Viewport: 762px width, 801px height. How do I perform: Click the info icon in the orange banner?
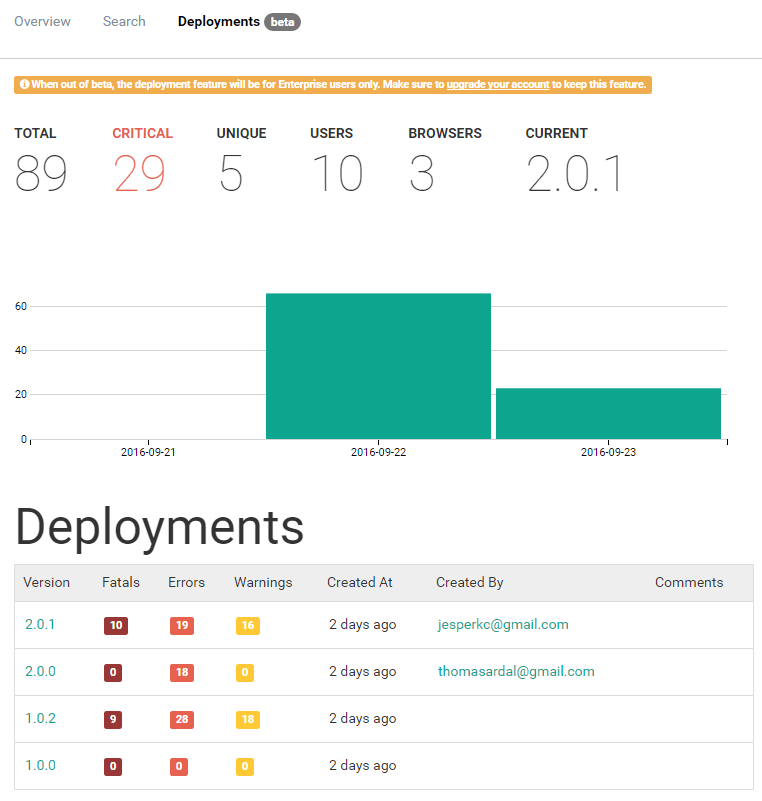25,84
